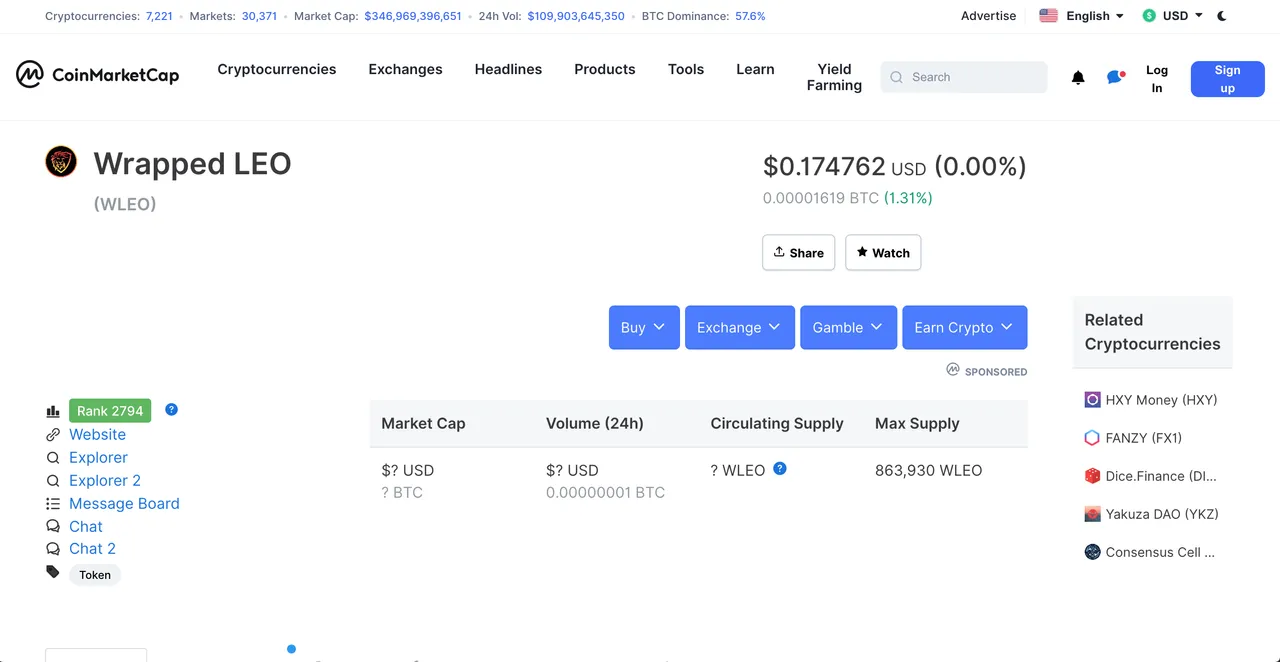Click the link icon beside Website

(53, 435)
